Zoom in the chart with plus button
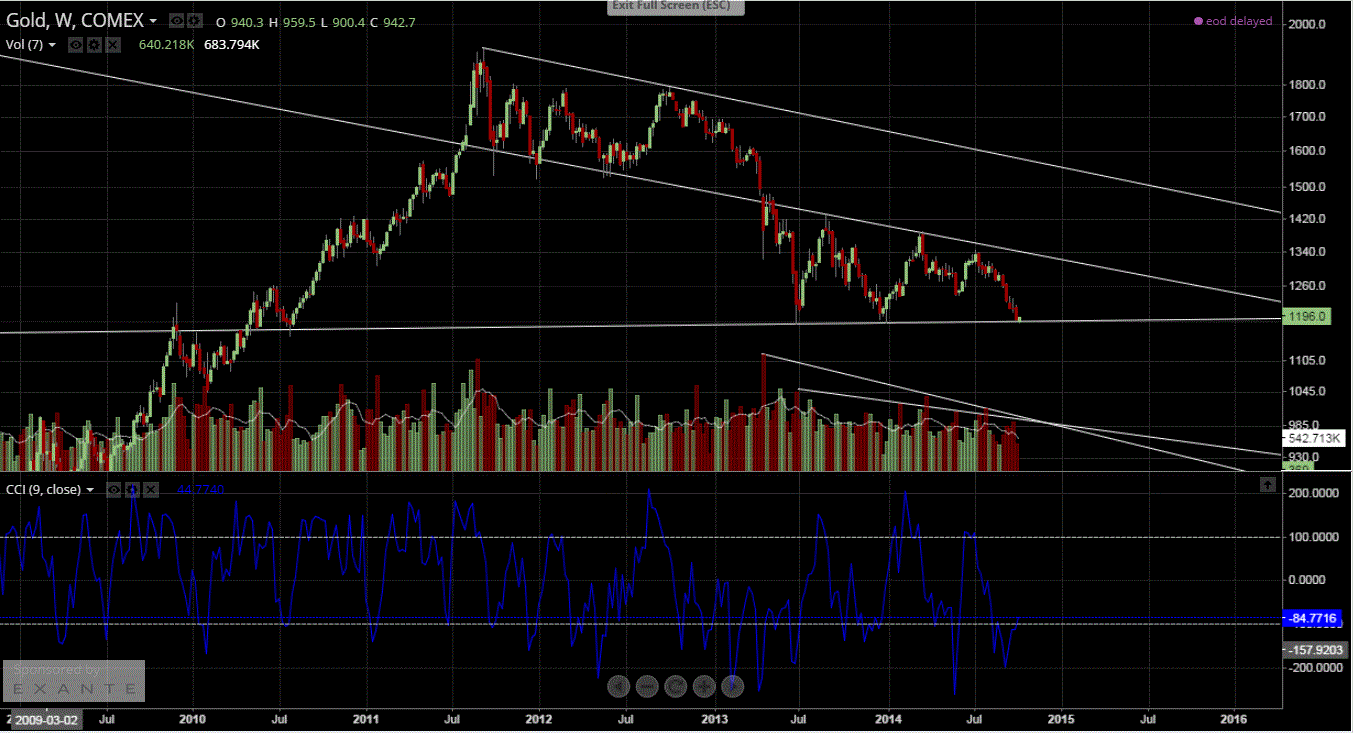Screen dimensions: 1353x733 [x=704, y=686]
